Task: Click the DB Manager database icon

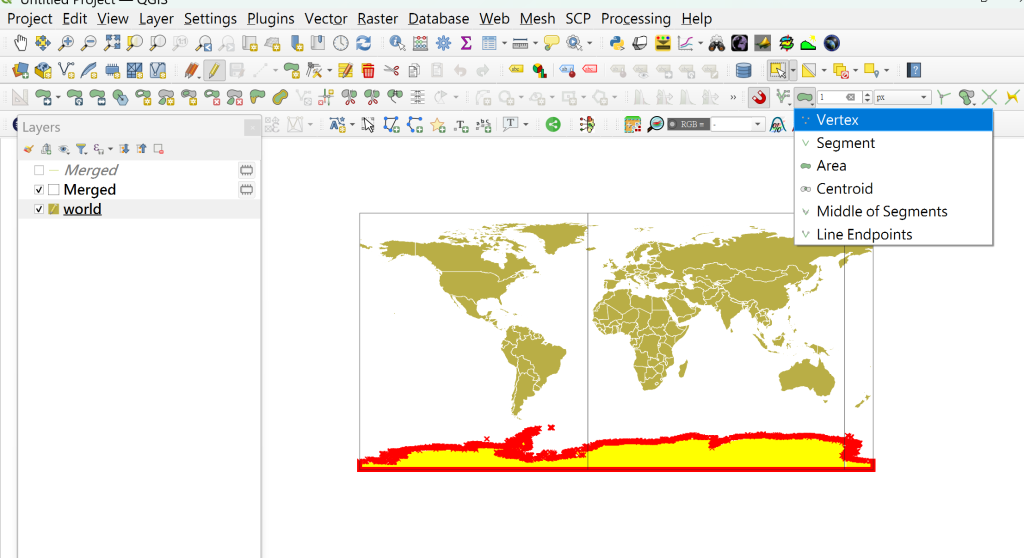Action: (743, 70)
